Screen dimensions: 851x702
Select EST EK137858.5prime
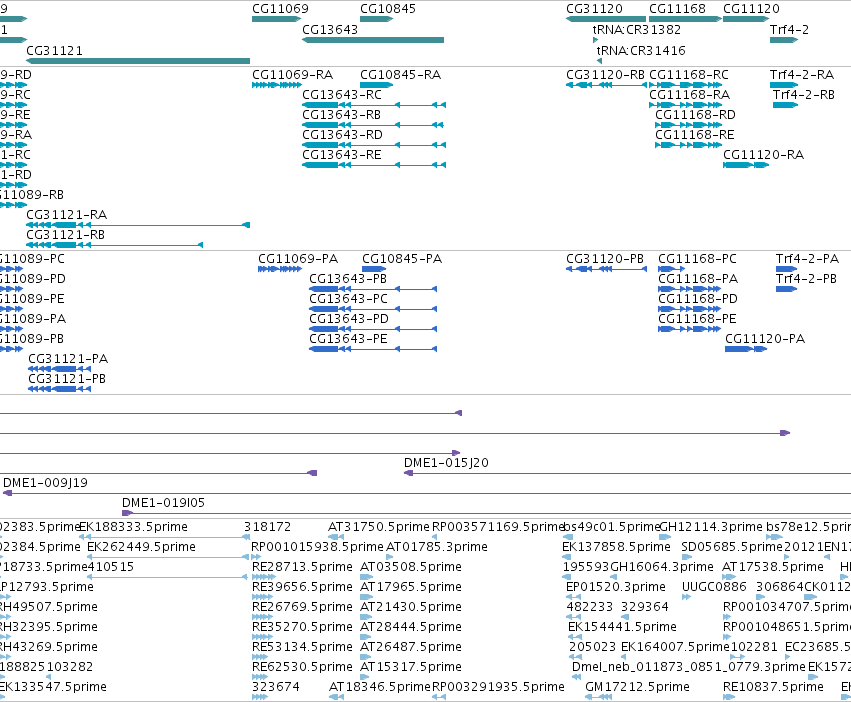click(x=617, y=547)
